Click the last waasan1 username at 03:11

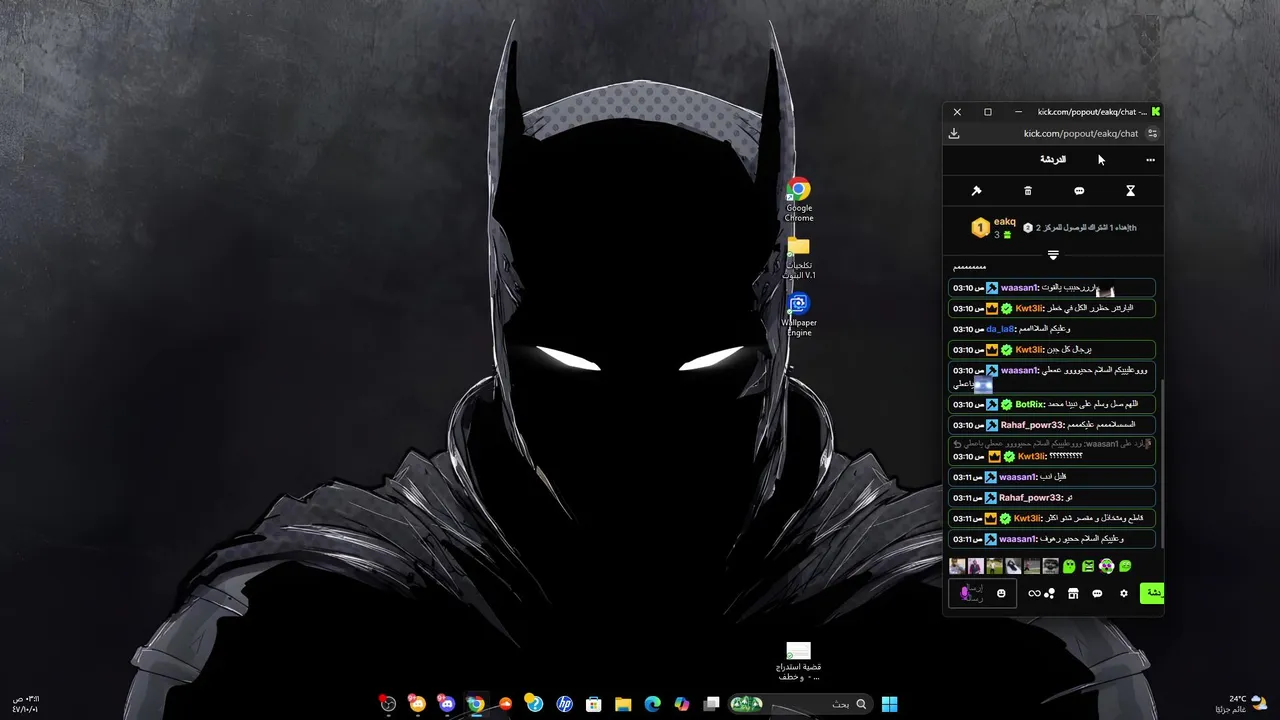pyautogui.click(x=1019, y=539)
